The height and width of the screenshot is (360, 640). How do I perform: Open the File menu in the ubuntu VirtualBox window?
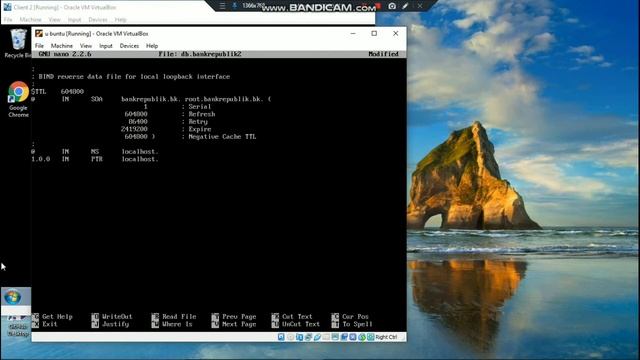click(x=39, y=46)
